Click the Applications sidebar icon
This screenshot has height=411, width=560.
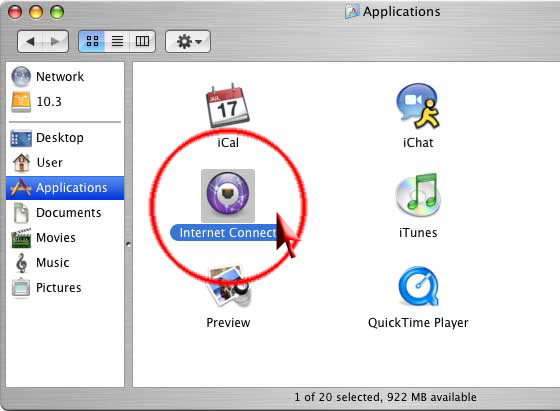point(21,187)
